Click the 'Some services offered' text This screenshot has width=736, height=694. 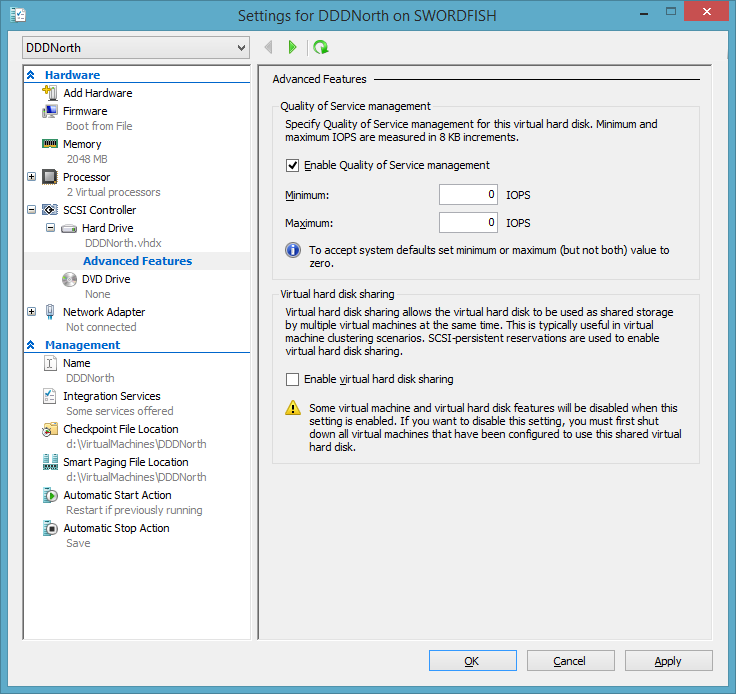[120, 411]
